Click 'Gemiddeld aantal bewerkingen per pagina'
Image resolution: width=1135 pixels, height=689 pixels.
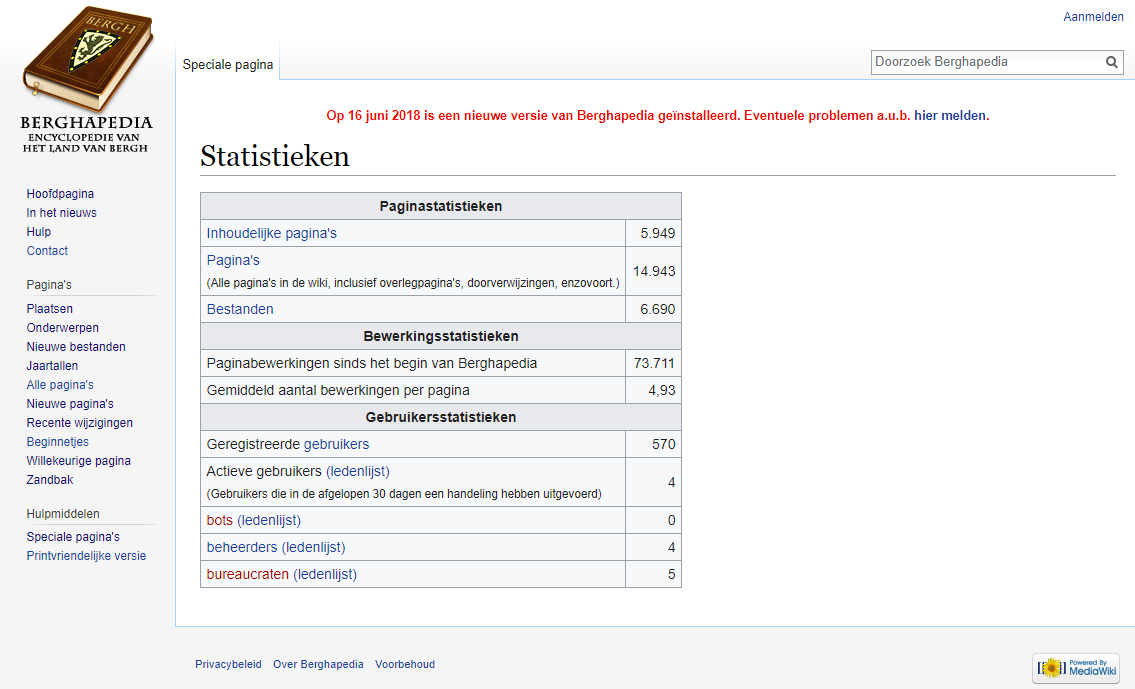point(338,390)
